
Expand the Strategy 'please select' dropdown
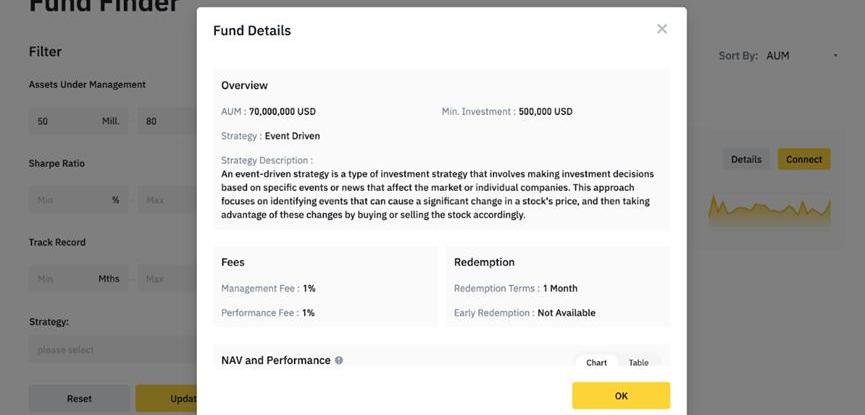tap(112, 350)
